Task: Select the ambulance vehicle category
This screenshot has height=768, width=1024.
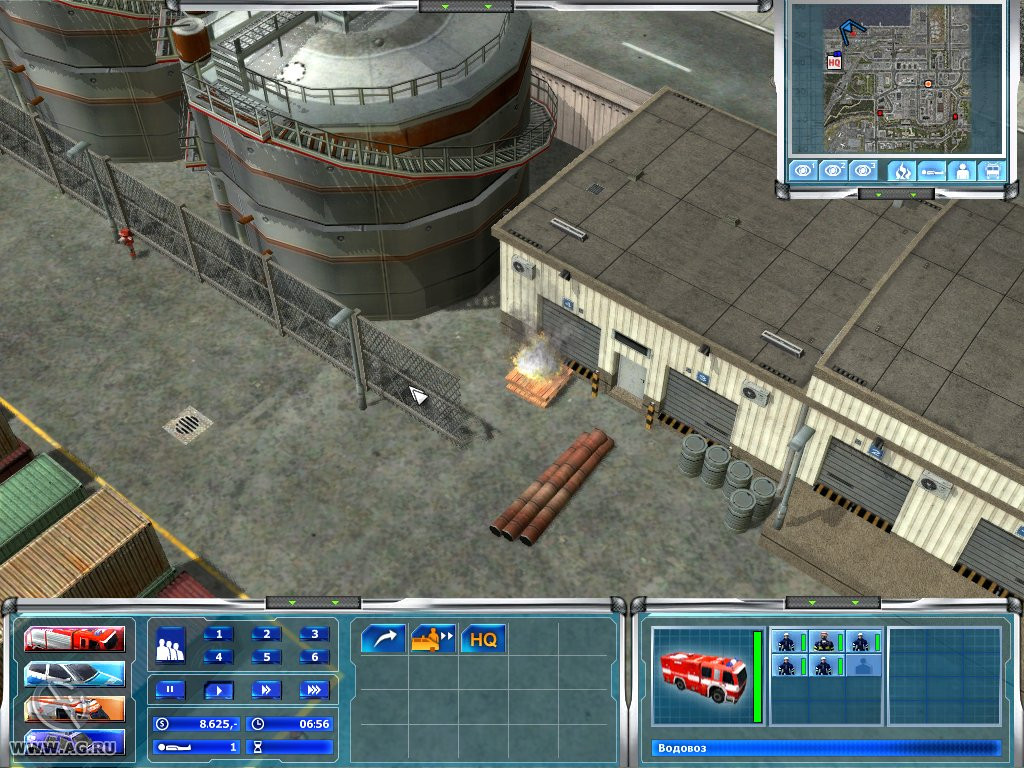Action: (x=74, y=708)
